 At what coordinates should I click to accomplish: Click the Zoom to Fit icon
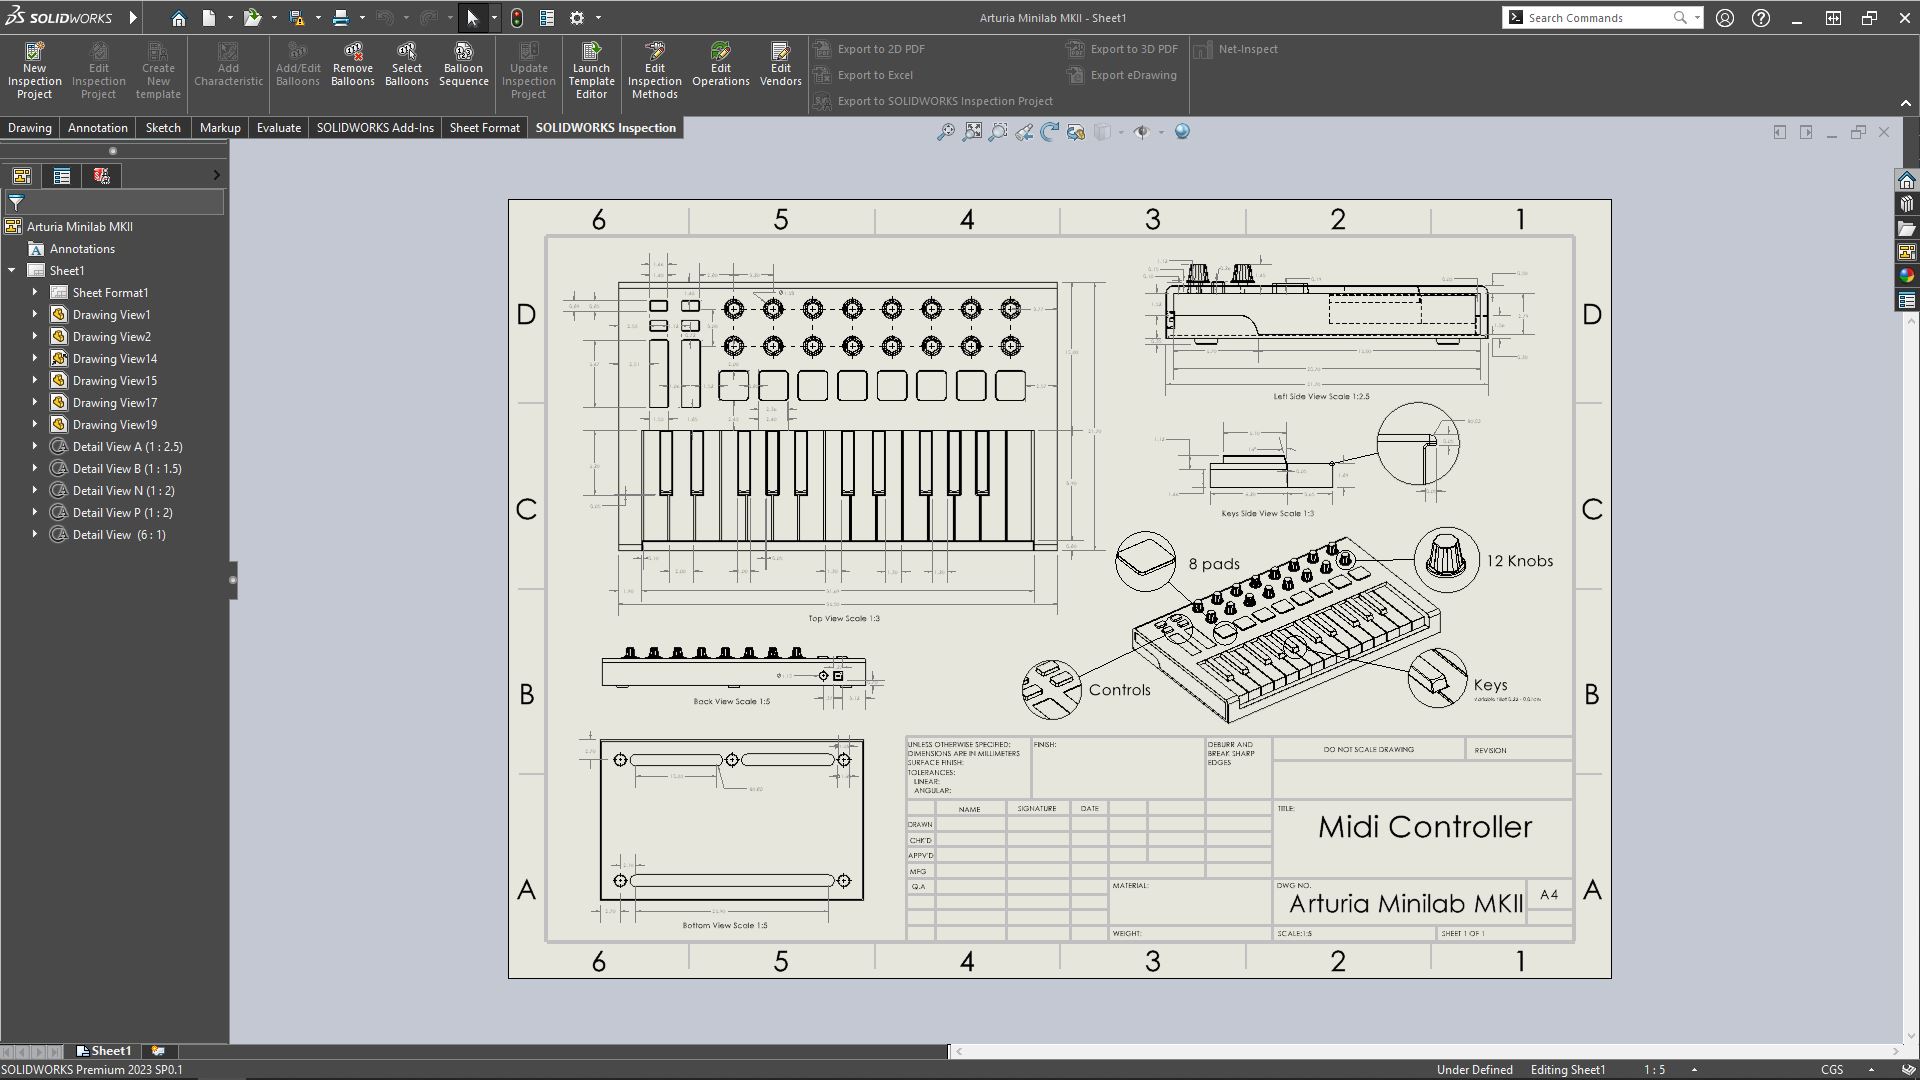972,132
